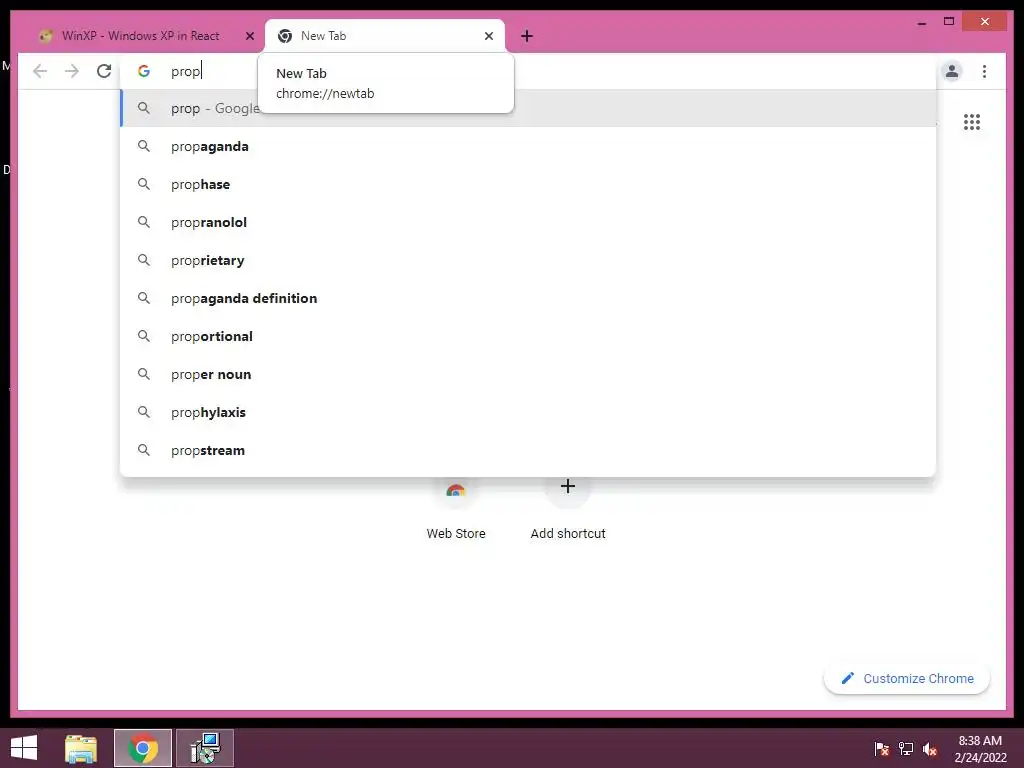Minimize the Chrome window
The width and height of the screenshot is (1024, 768).
pos(921,22)
